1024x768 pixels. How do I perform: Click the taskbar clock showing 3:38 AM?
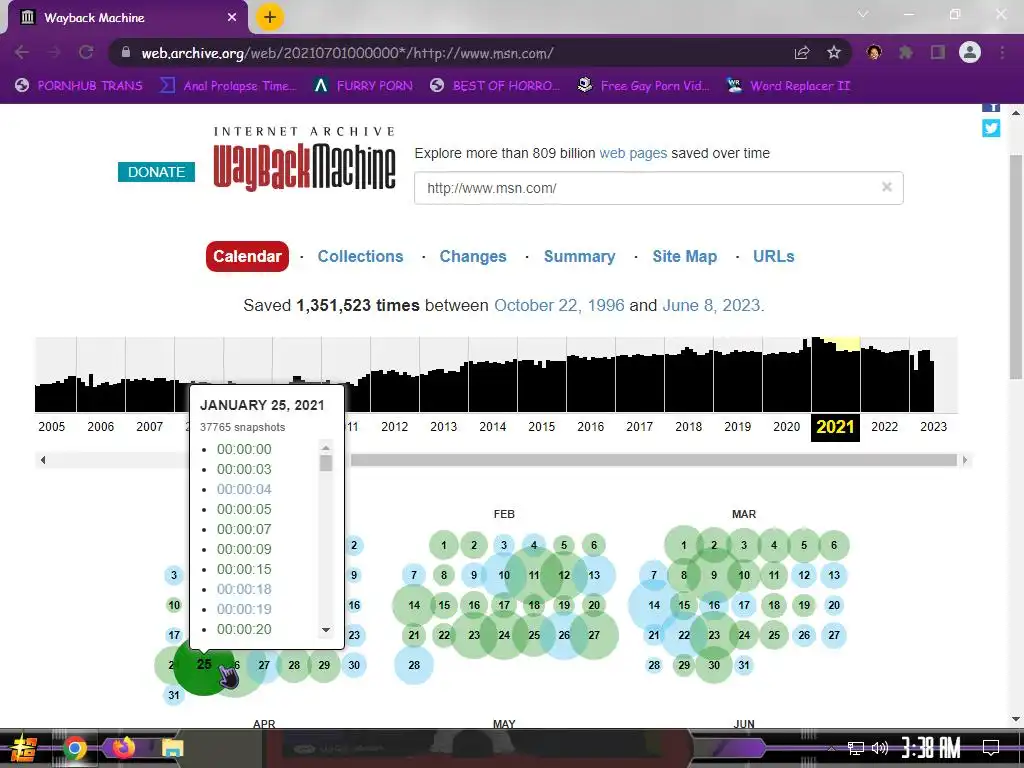pyautogui.click(x=931, y=748)
